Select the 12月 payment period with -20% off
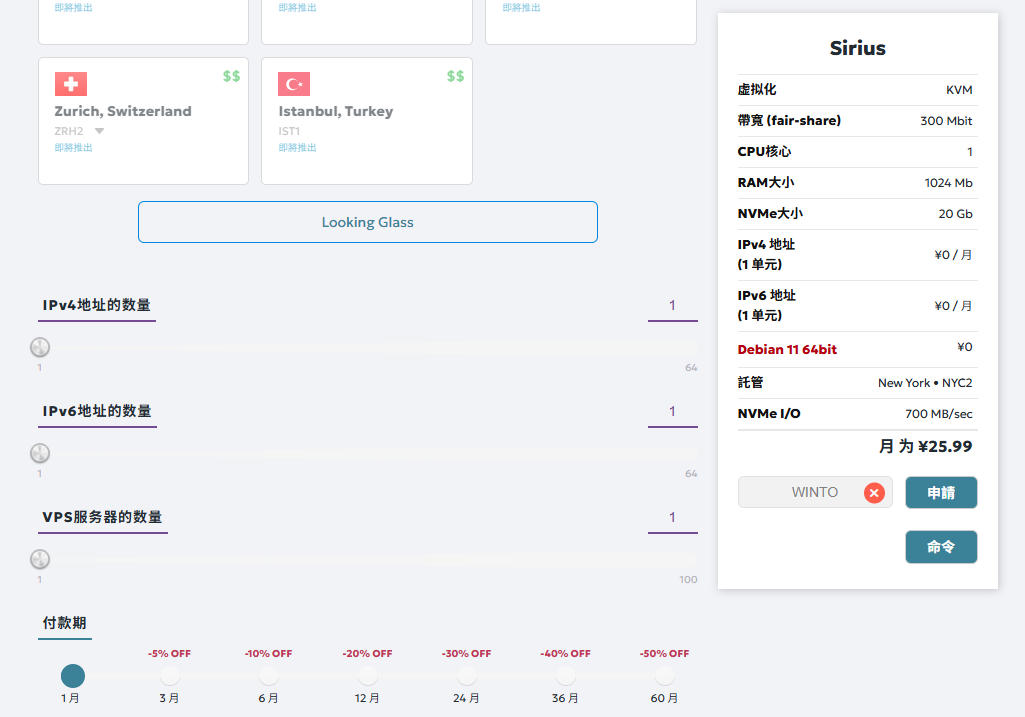 [367, 677]
